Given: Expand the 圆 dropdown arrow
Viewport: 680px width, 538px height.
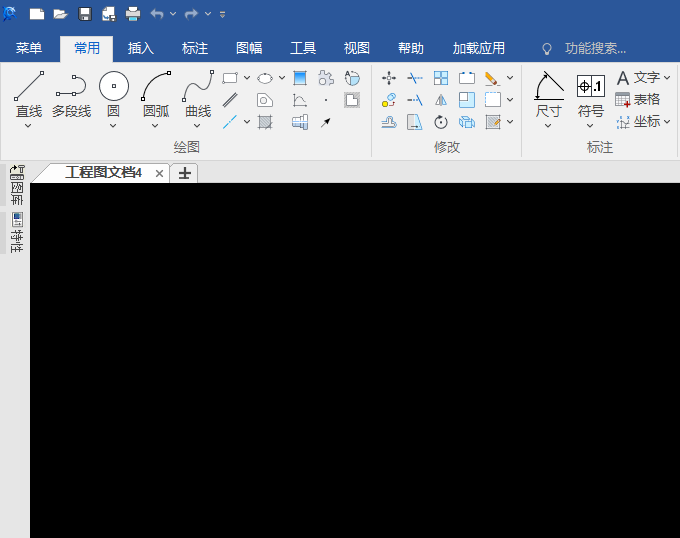Looking at the screenshot, I should [113, 126].
